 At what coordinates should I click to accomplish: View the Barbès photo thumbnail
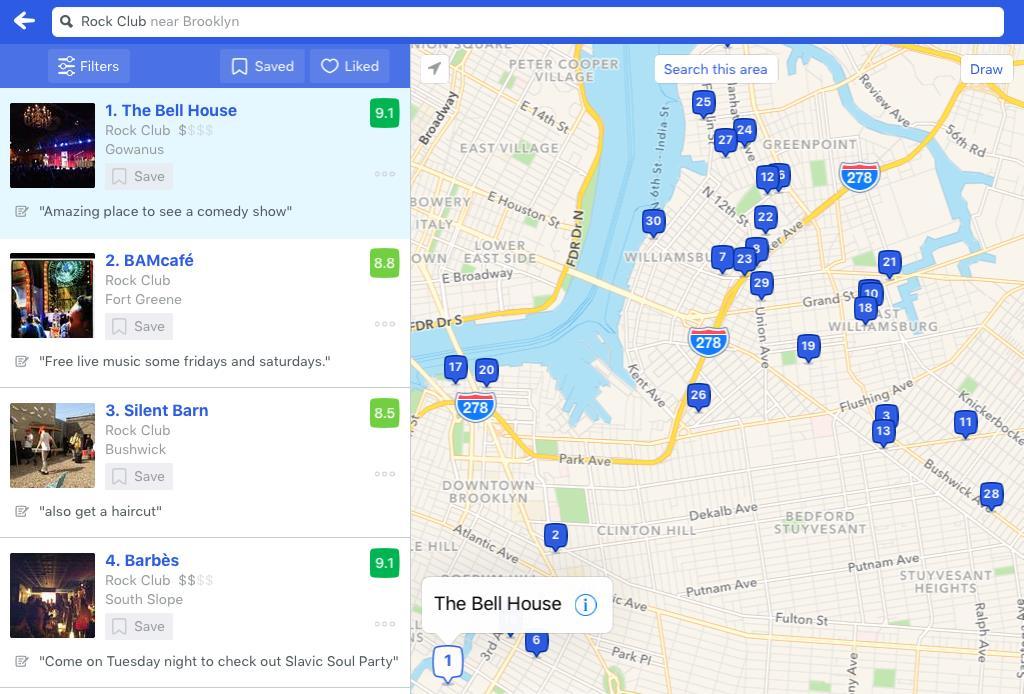(x=52, y=595)
